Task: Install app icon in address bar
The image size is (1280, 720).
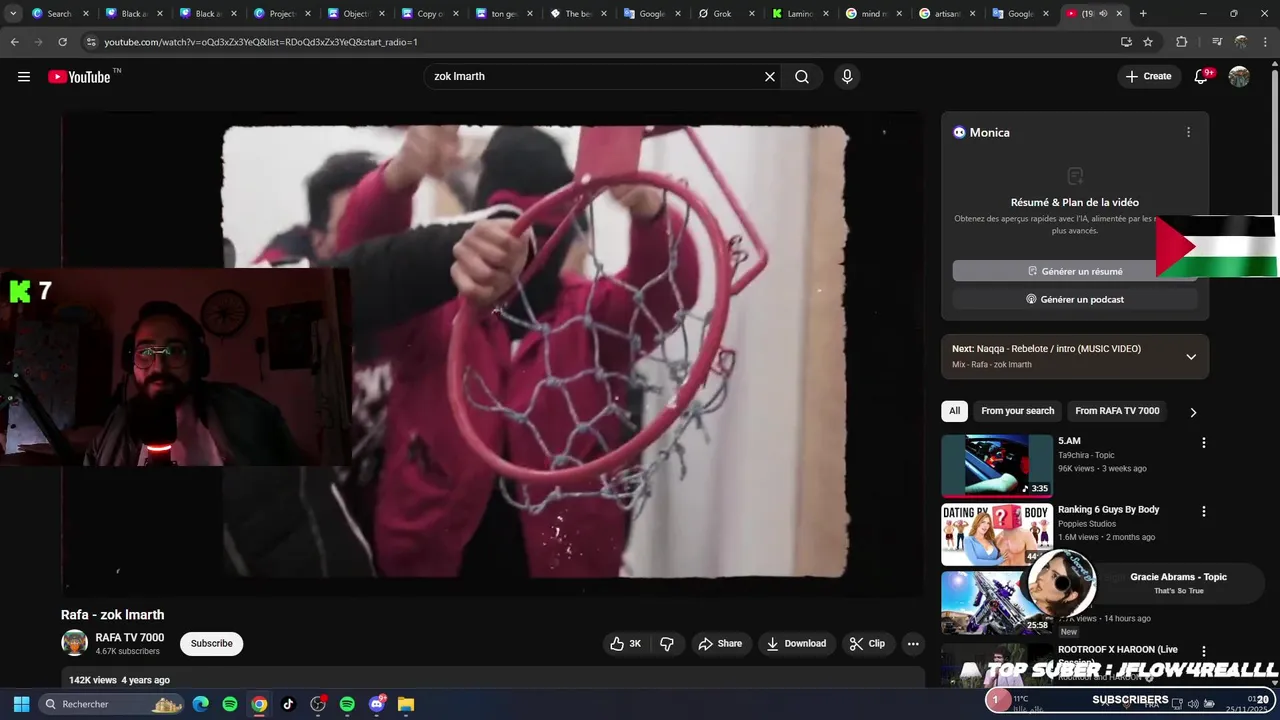Action: [1126, 42]
